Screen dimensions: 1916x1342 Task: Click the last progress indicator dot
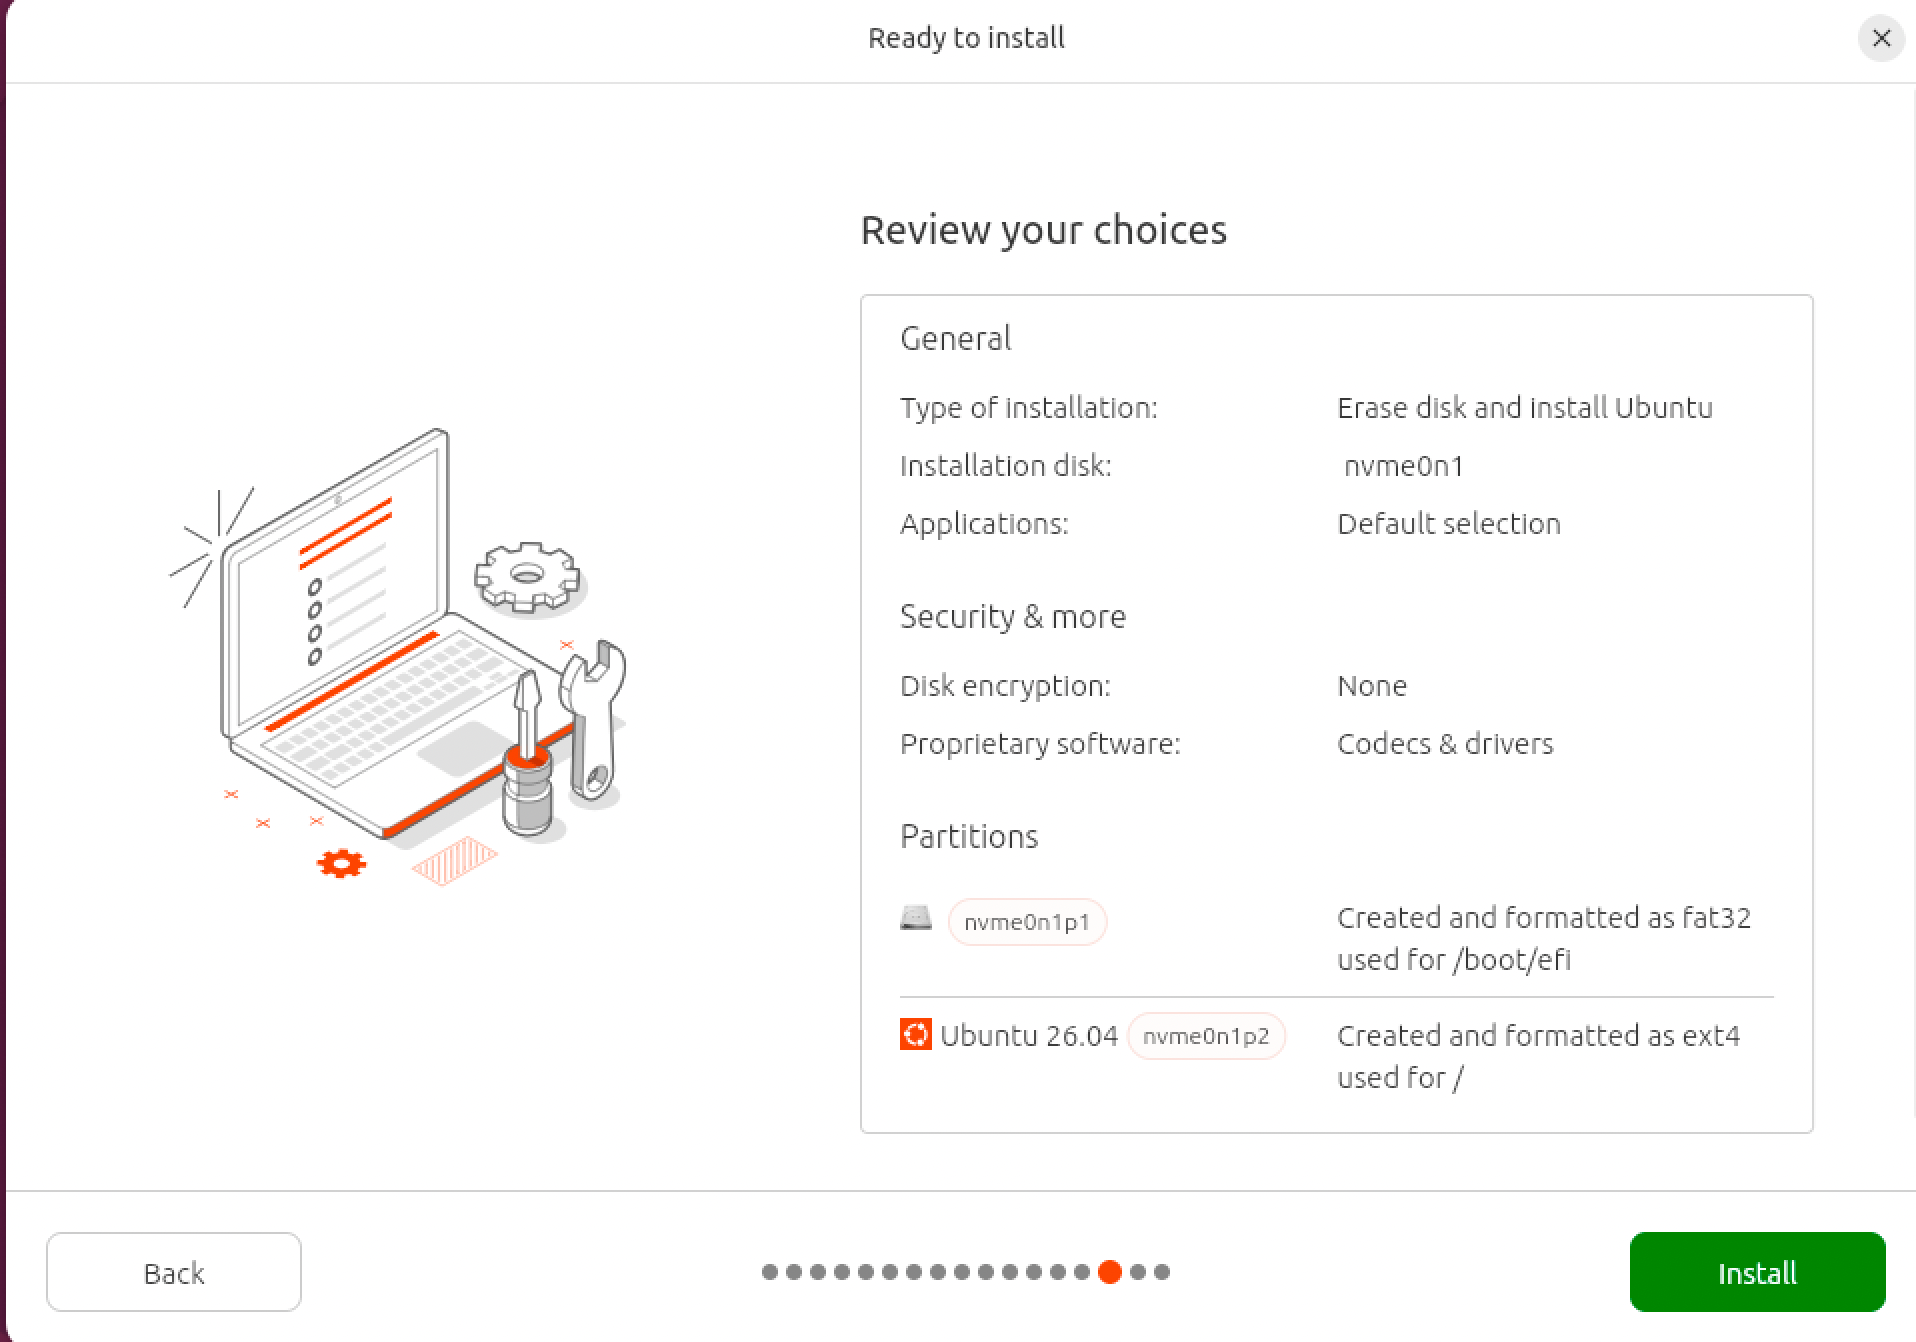pos(1161,1272)
